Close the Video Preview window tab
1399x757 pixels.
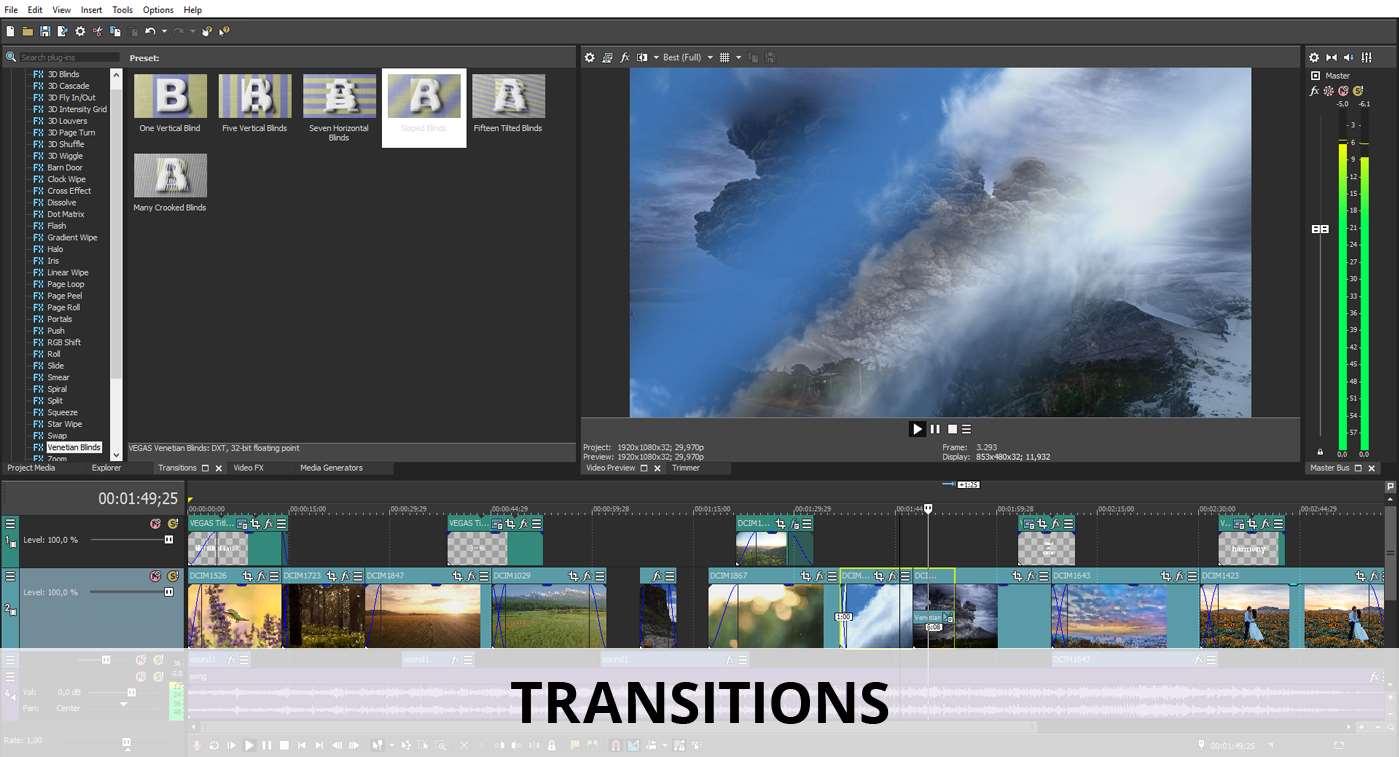tap(657, 468)
